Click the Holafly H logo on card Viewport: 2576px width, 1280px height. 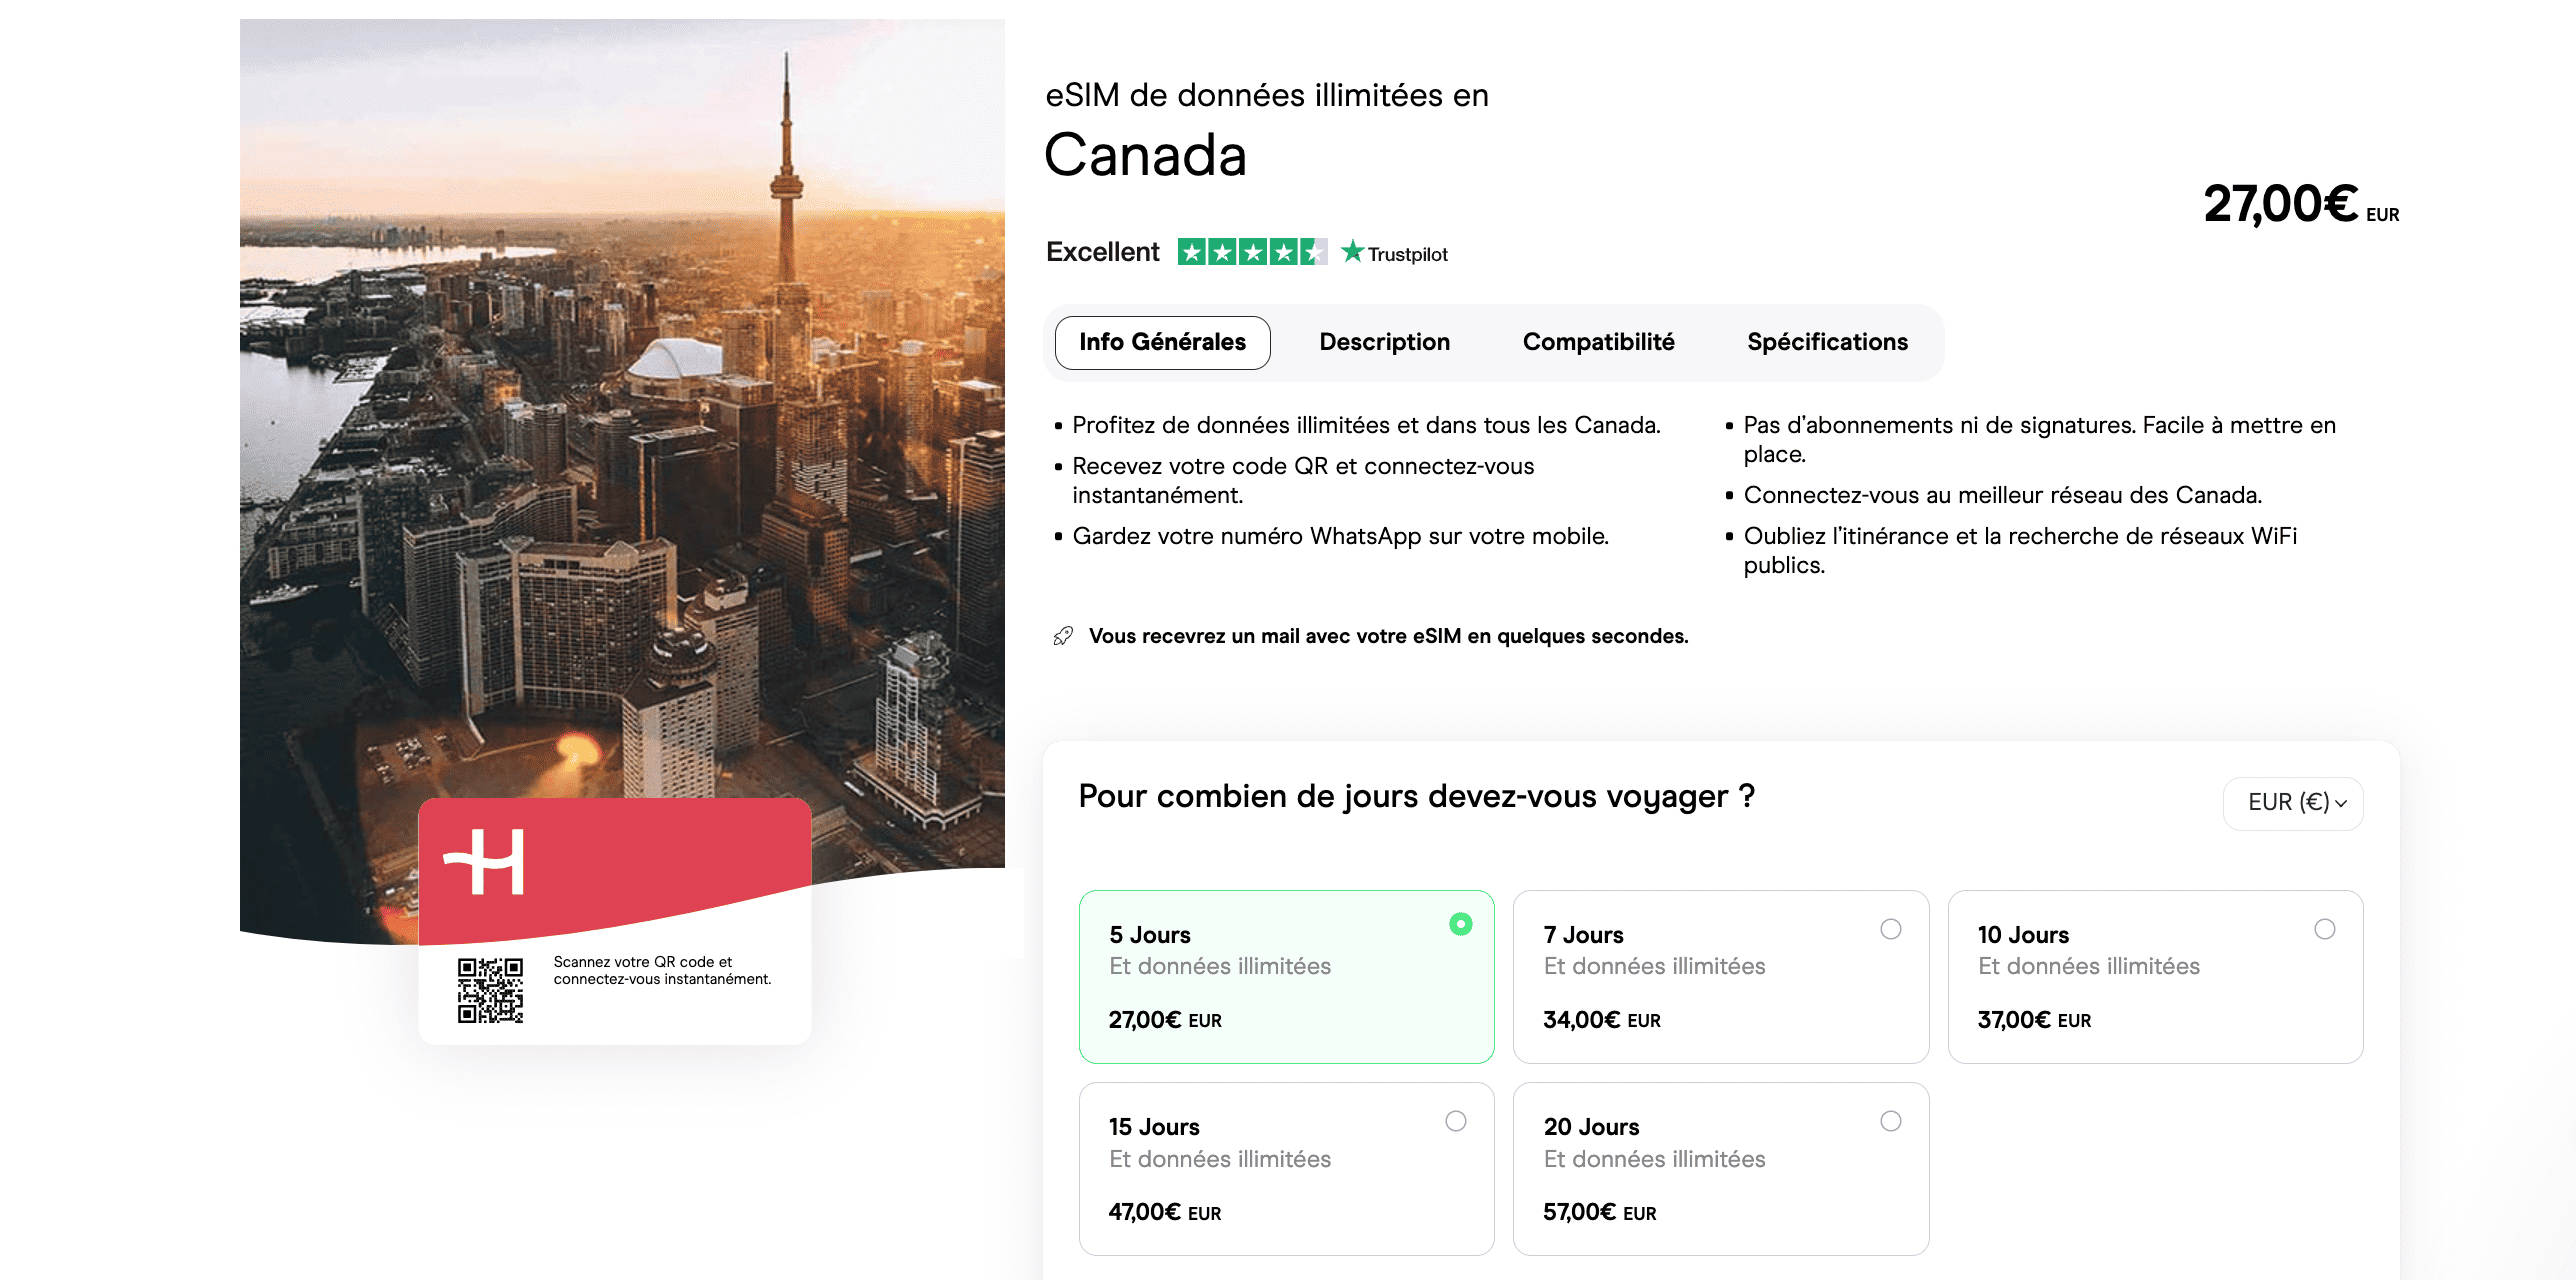[x=485, y=862]
